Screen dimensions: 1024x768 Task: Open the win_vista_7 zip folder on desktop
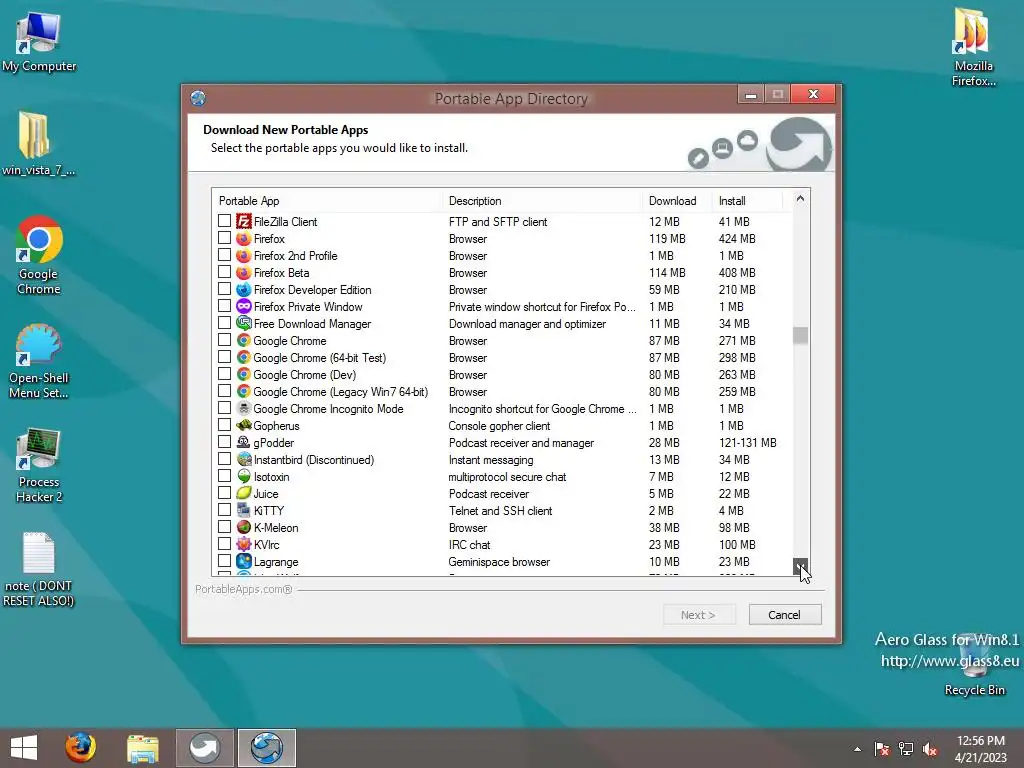click(x=38, y=144)
